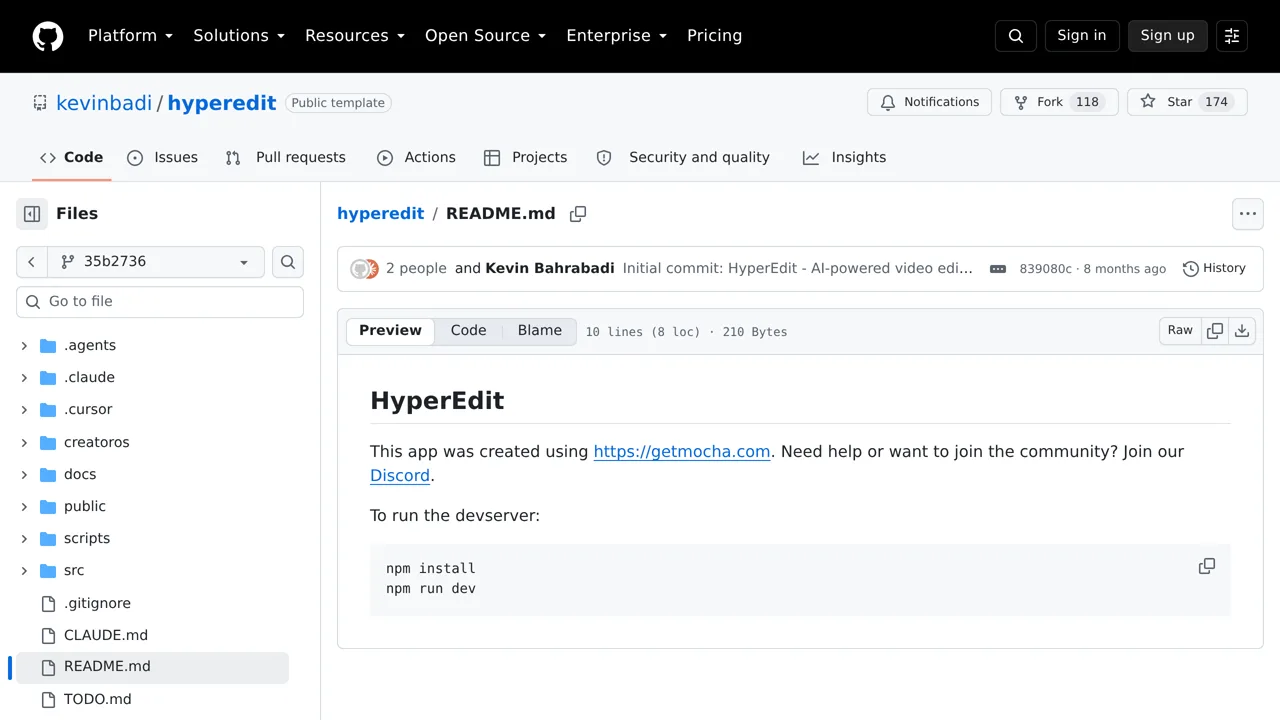This screenshot has width=1280, height=720.
Task: Click the .agents folder icon
Action: (48, 346)
